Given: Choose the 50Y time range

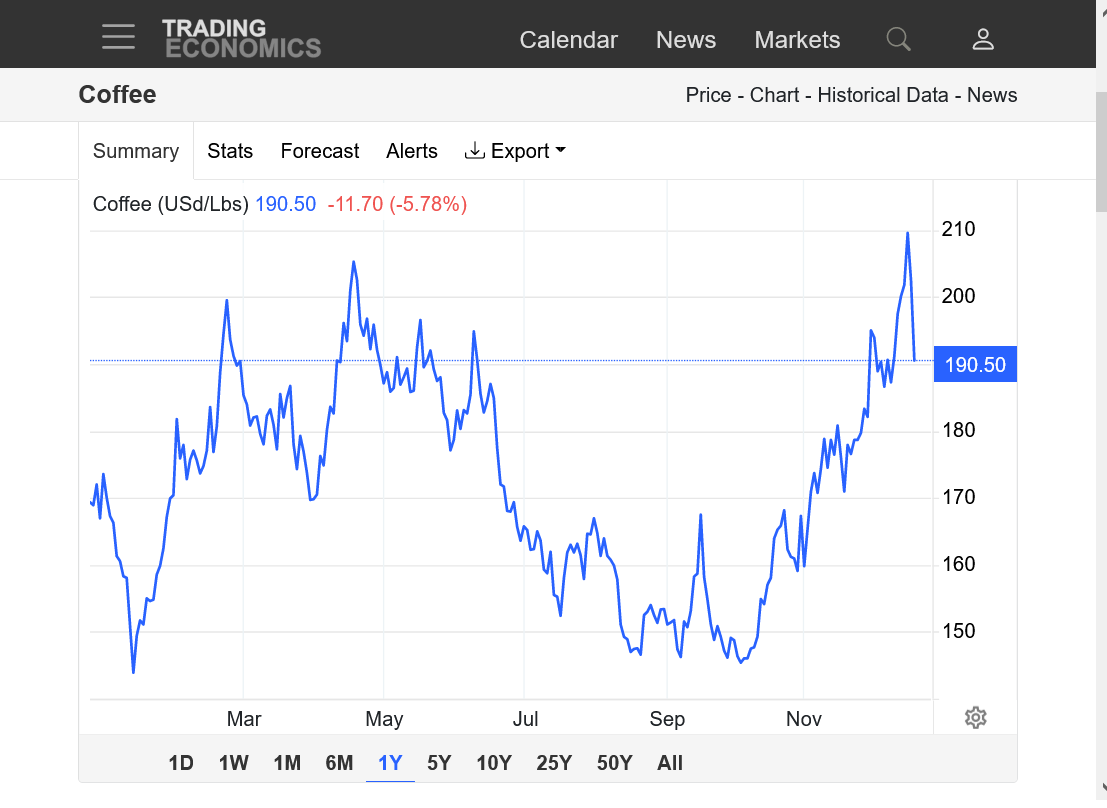Looking at the screenshot, I should click(x=614, y=763).
